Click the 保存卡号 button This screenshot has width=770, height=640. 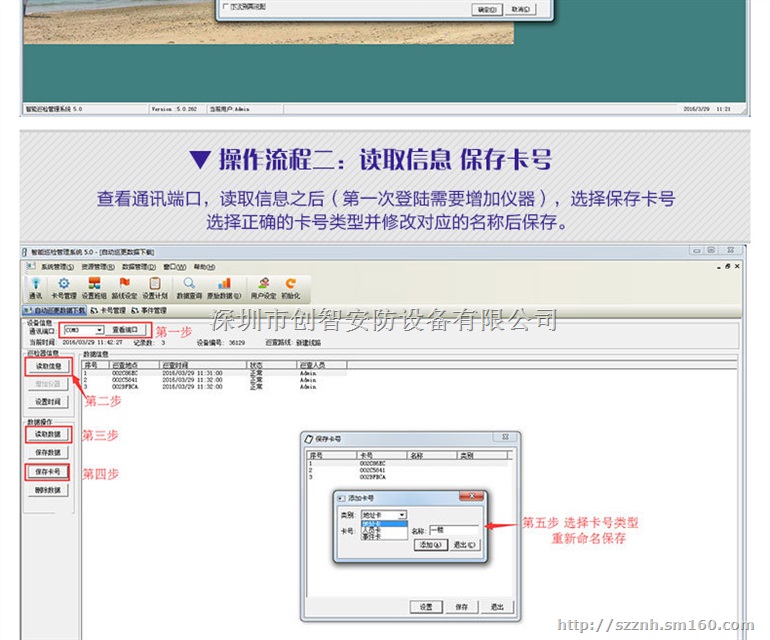pyautogui.click(x=48, y=472)
